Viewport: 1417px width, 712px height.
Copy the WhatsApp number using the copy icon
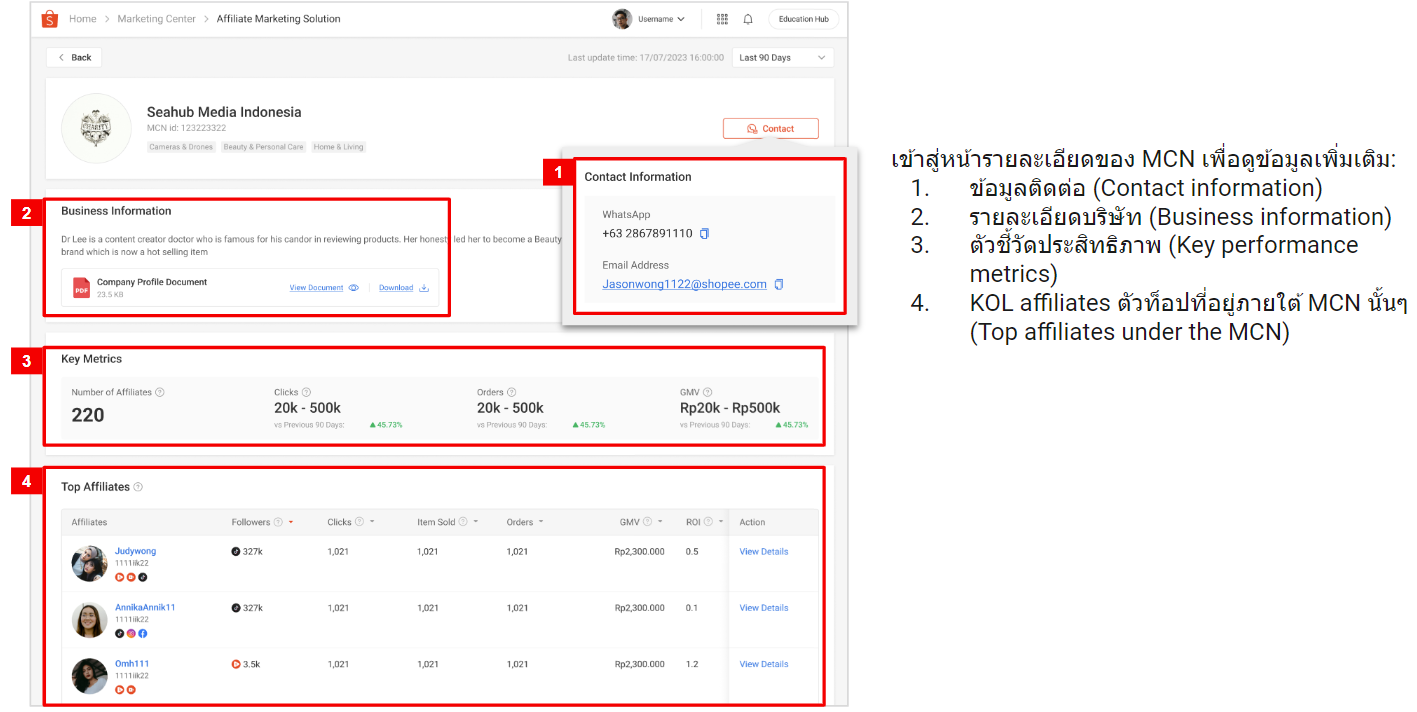(706, 232)
